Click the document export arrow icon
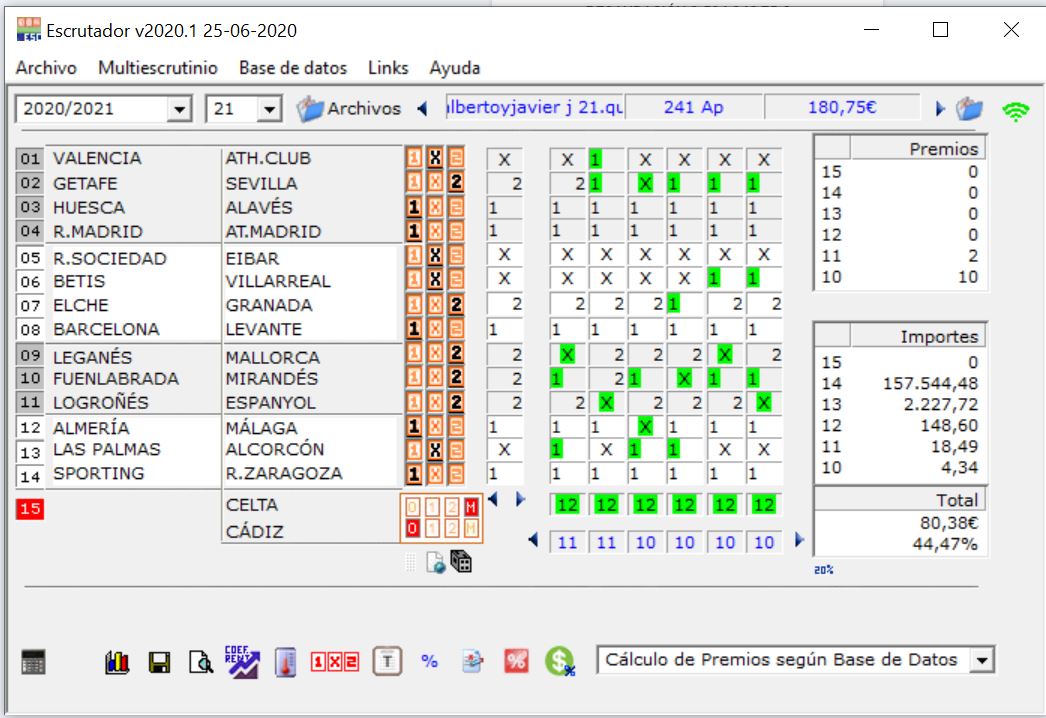1046x718 pixels. pos(473,661)
